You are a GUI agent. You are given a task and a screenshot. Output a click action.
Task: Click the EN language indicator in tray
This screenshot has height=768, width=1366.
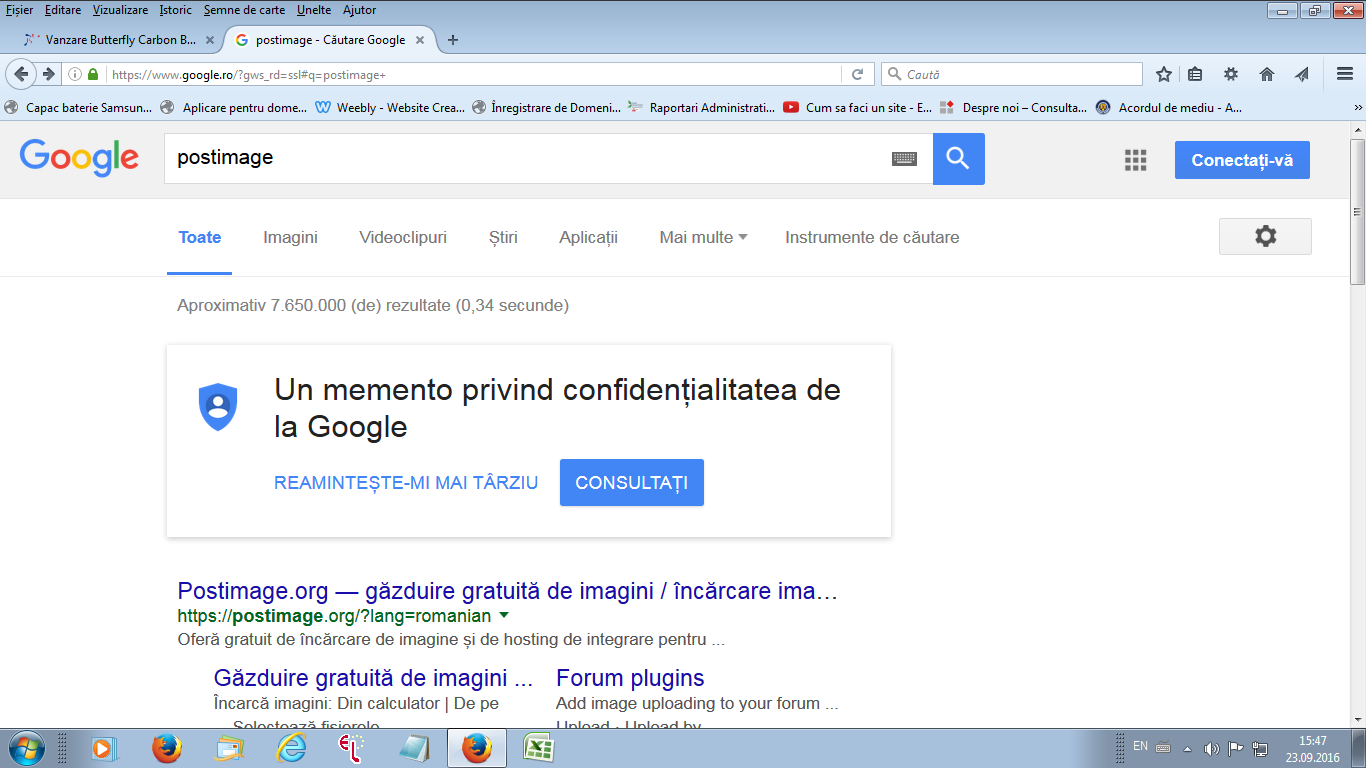(1140, 746)
